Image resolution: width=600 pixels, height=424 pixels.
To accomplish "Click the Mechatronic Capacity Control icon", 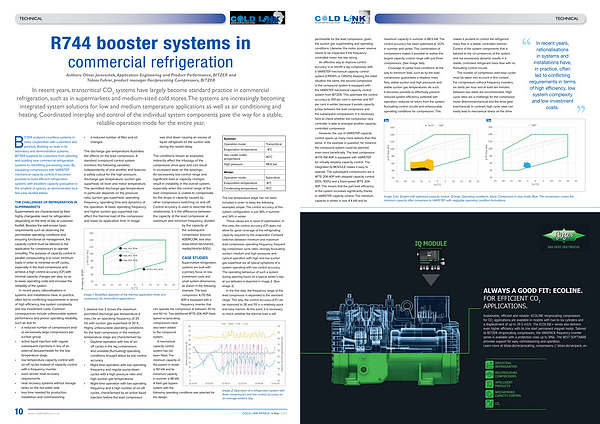I will click(x=489, y=394).
